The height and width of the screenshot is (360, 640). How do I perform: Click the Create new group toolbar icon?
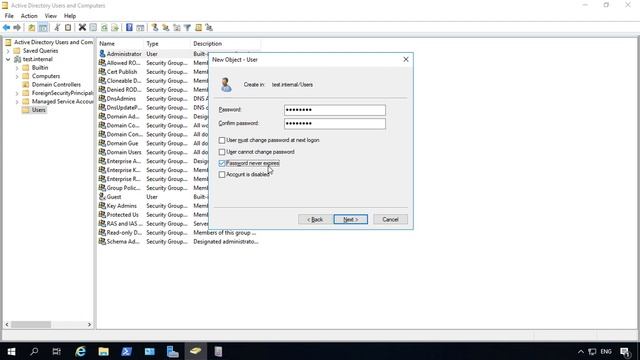click(166, 27)
